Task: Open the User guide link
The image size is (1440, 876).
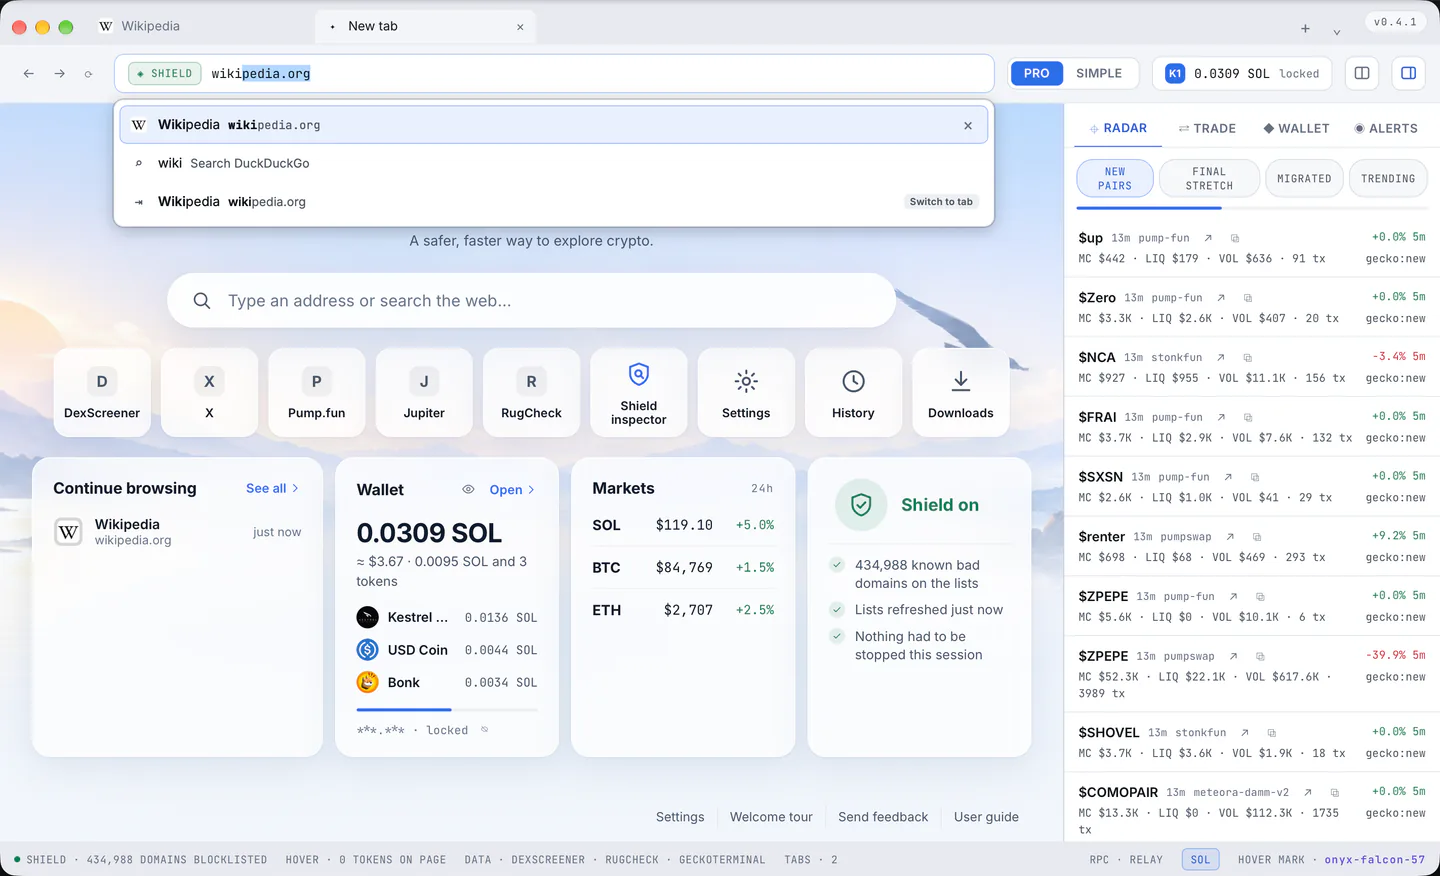Action: tap(986, 817)
